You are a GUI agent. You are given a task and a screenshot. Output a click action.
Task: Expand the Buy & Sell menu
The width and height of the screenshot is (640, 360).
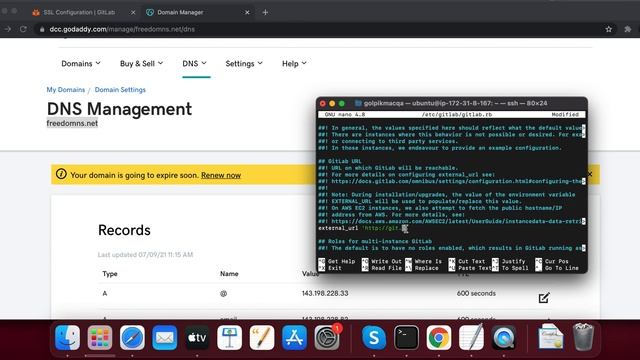point(141,64)
